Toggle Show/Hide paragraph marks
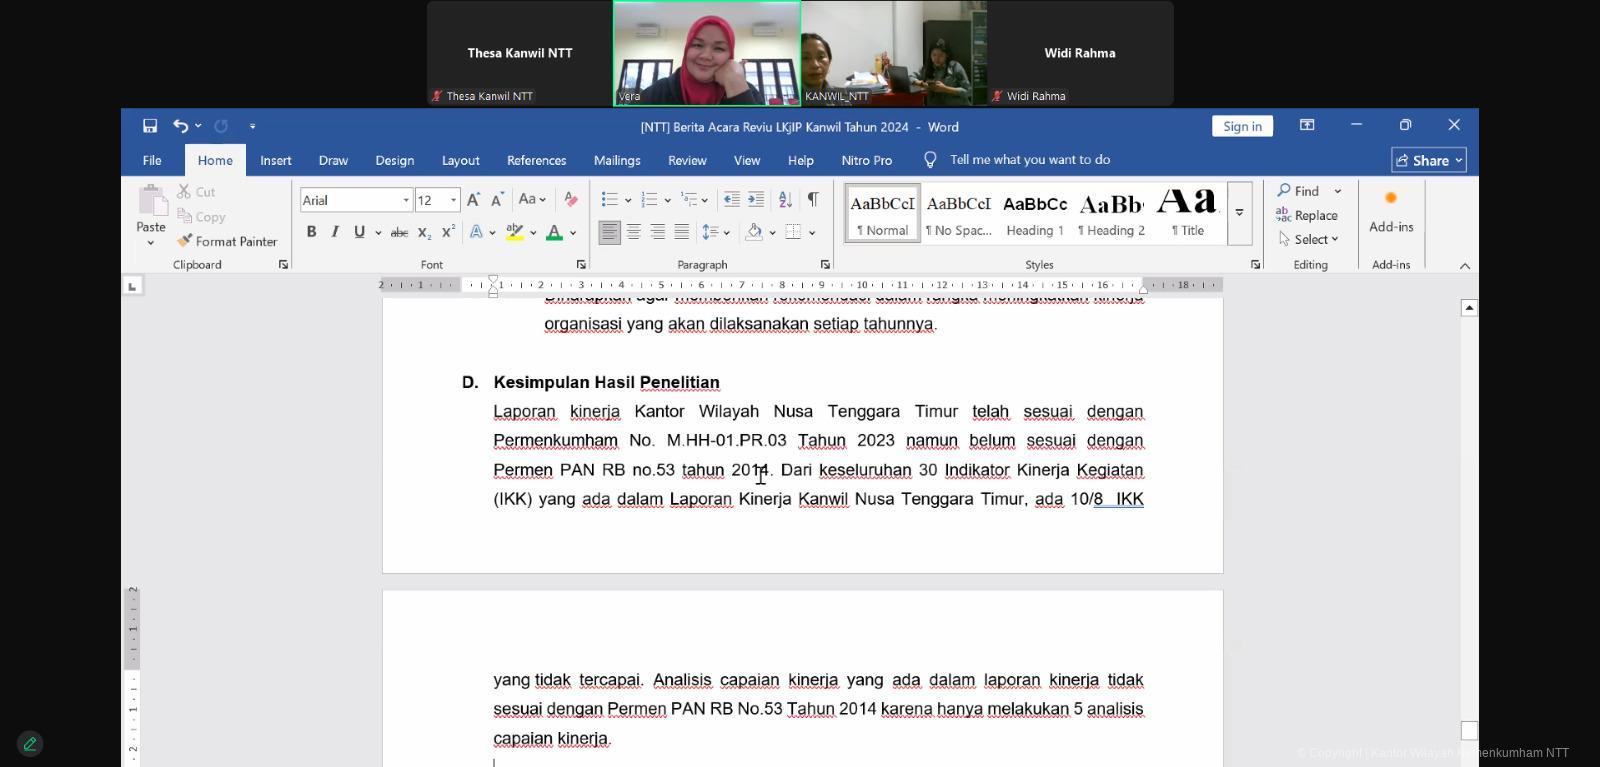 pos(813,199)
